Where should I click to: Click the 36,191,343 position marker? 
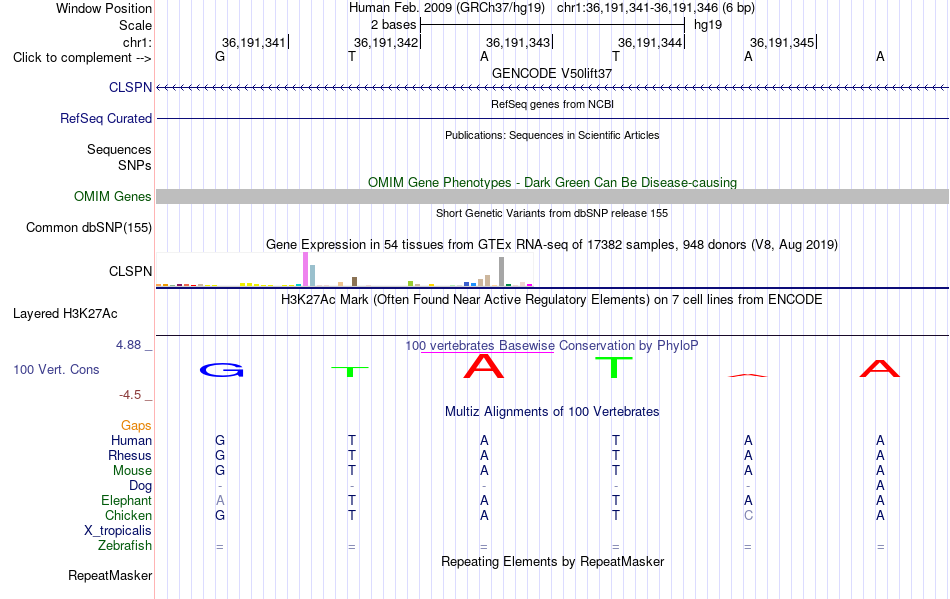click(x=517, y=42)
